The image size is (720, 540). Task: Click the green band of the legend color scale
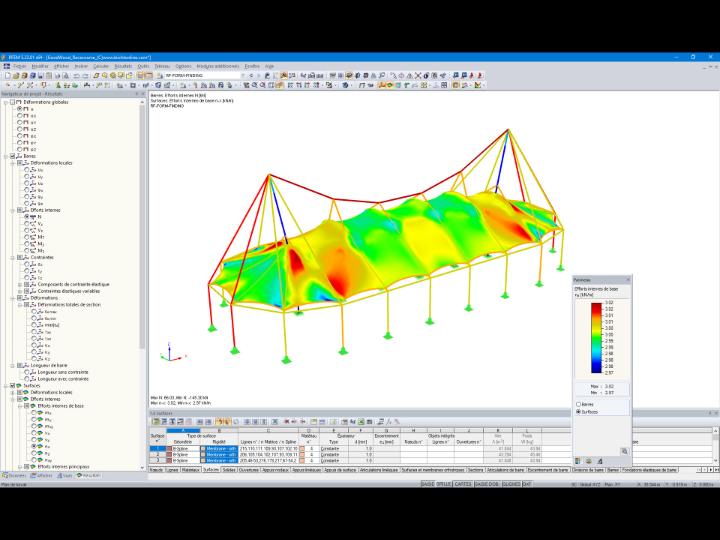[596, 340]
